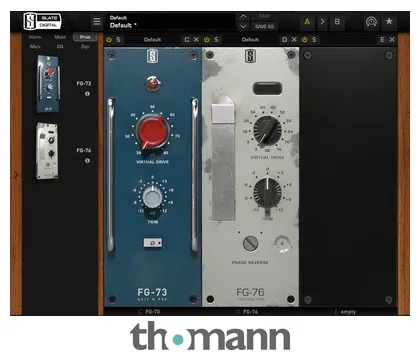Remove FG-76 module with X
The height and width of the screenshot is (360, 420).
294,40
